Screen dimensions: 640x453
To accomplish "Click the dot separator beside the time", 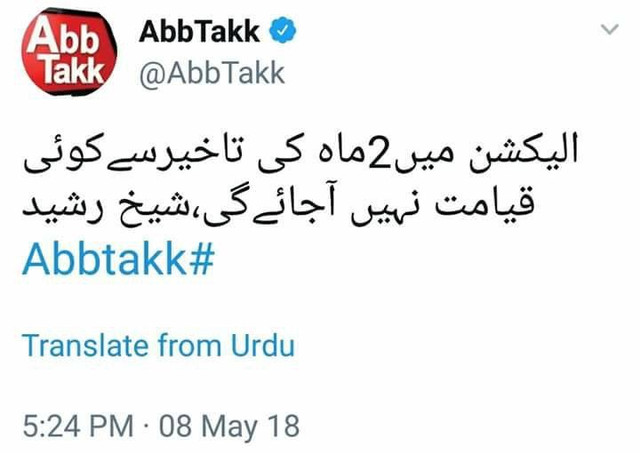I will [146, 426].
